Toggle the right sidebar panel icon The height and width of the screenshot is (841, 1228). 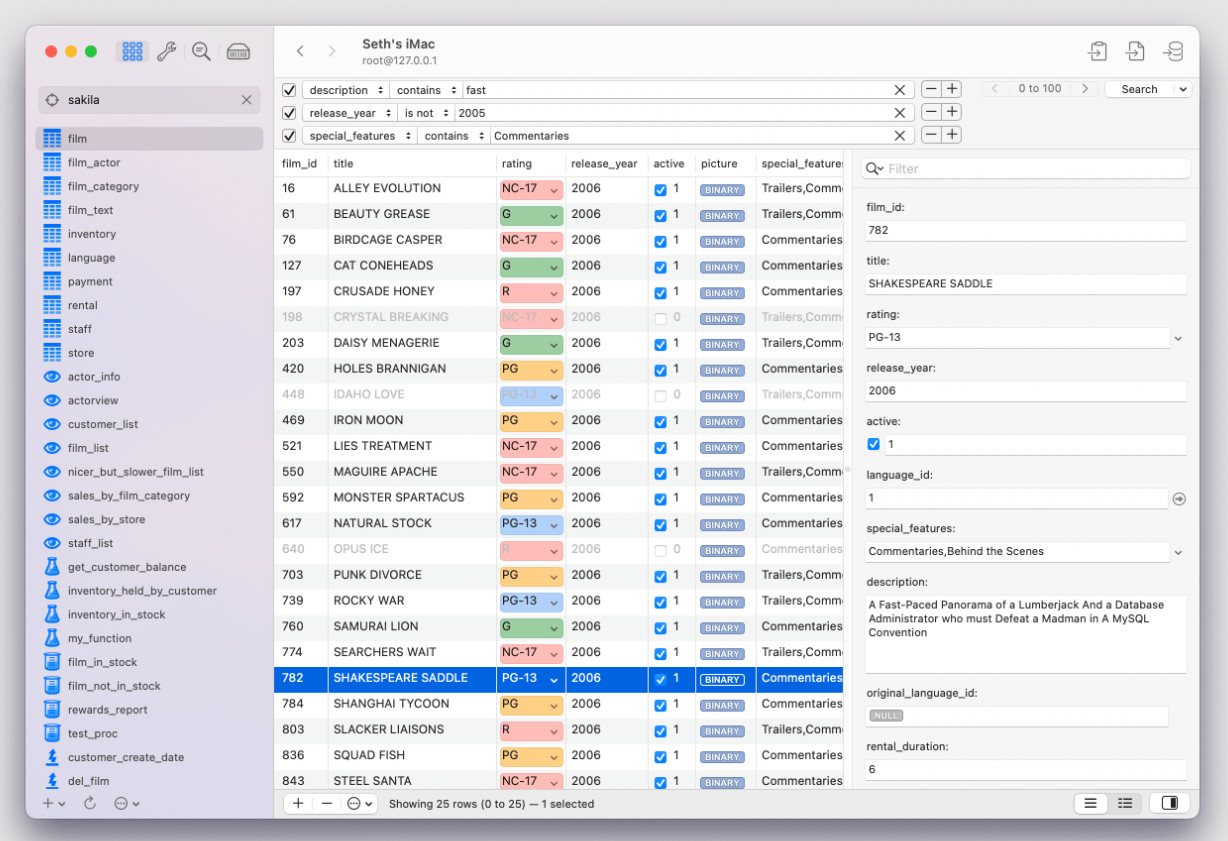(x=1169, y=803)
